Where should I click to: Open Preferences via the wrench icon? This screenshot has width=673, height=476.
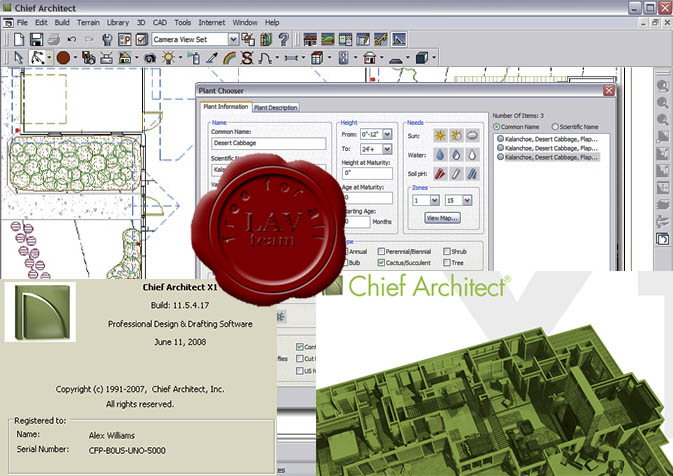pos(107,39)
